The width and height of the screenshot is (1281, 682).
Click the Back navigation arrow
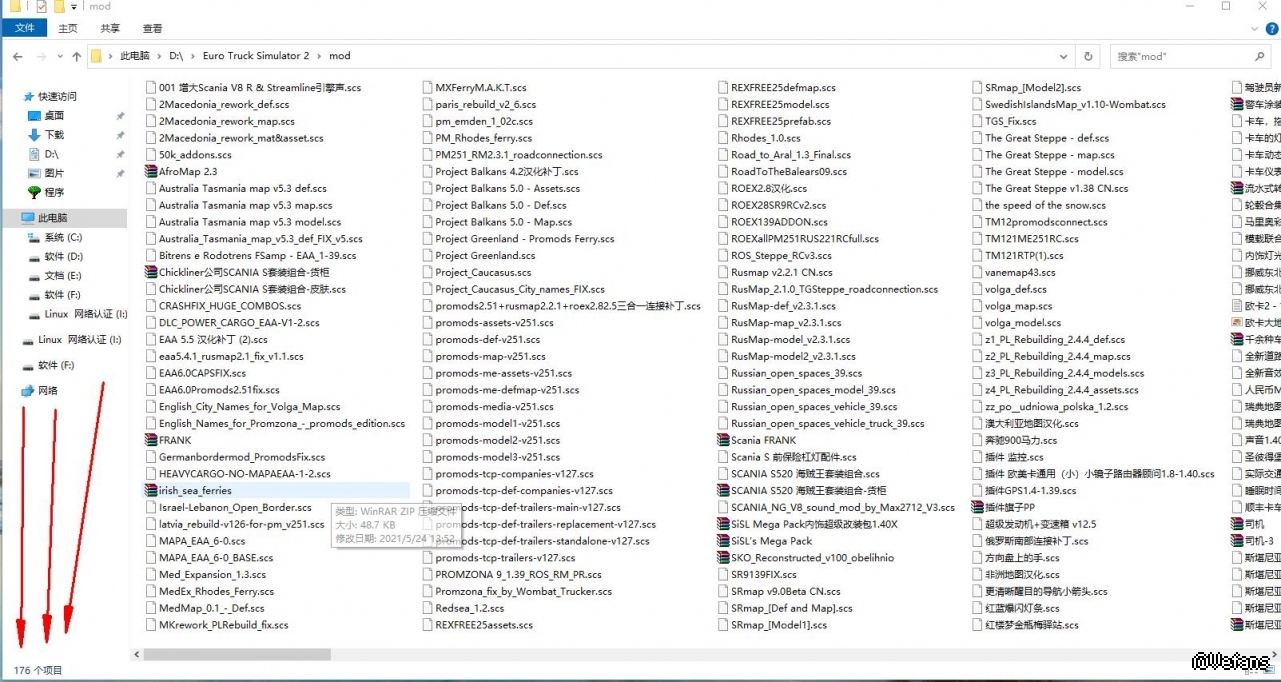click(x=16, y=57)
